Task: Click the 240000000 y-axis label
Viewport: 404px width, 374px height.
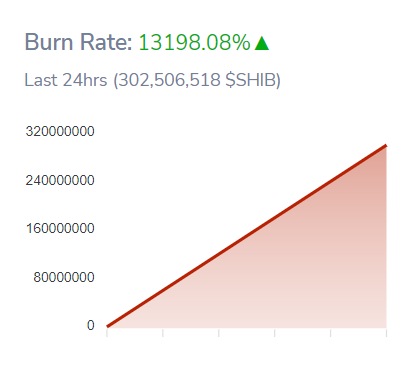Action: tap(60, 180)
